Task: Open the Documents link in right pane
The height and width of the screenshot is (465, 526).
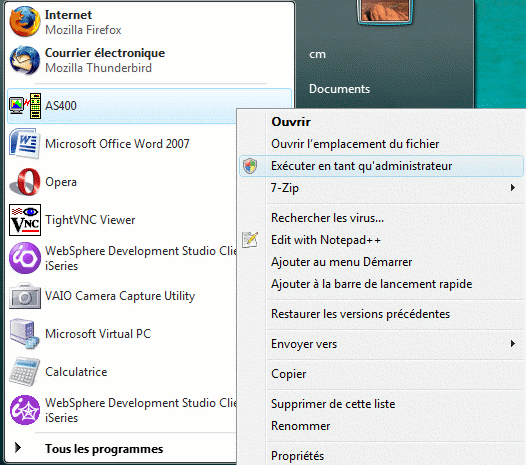Action: click(x=339, y=89)
